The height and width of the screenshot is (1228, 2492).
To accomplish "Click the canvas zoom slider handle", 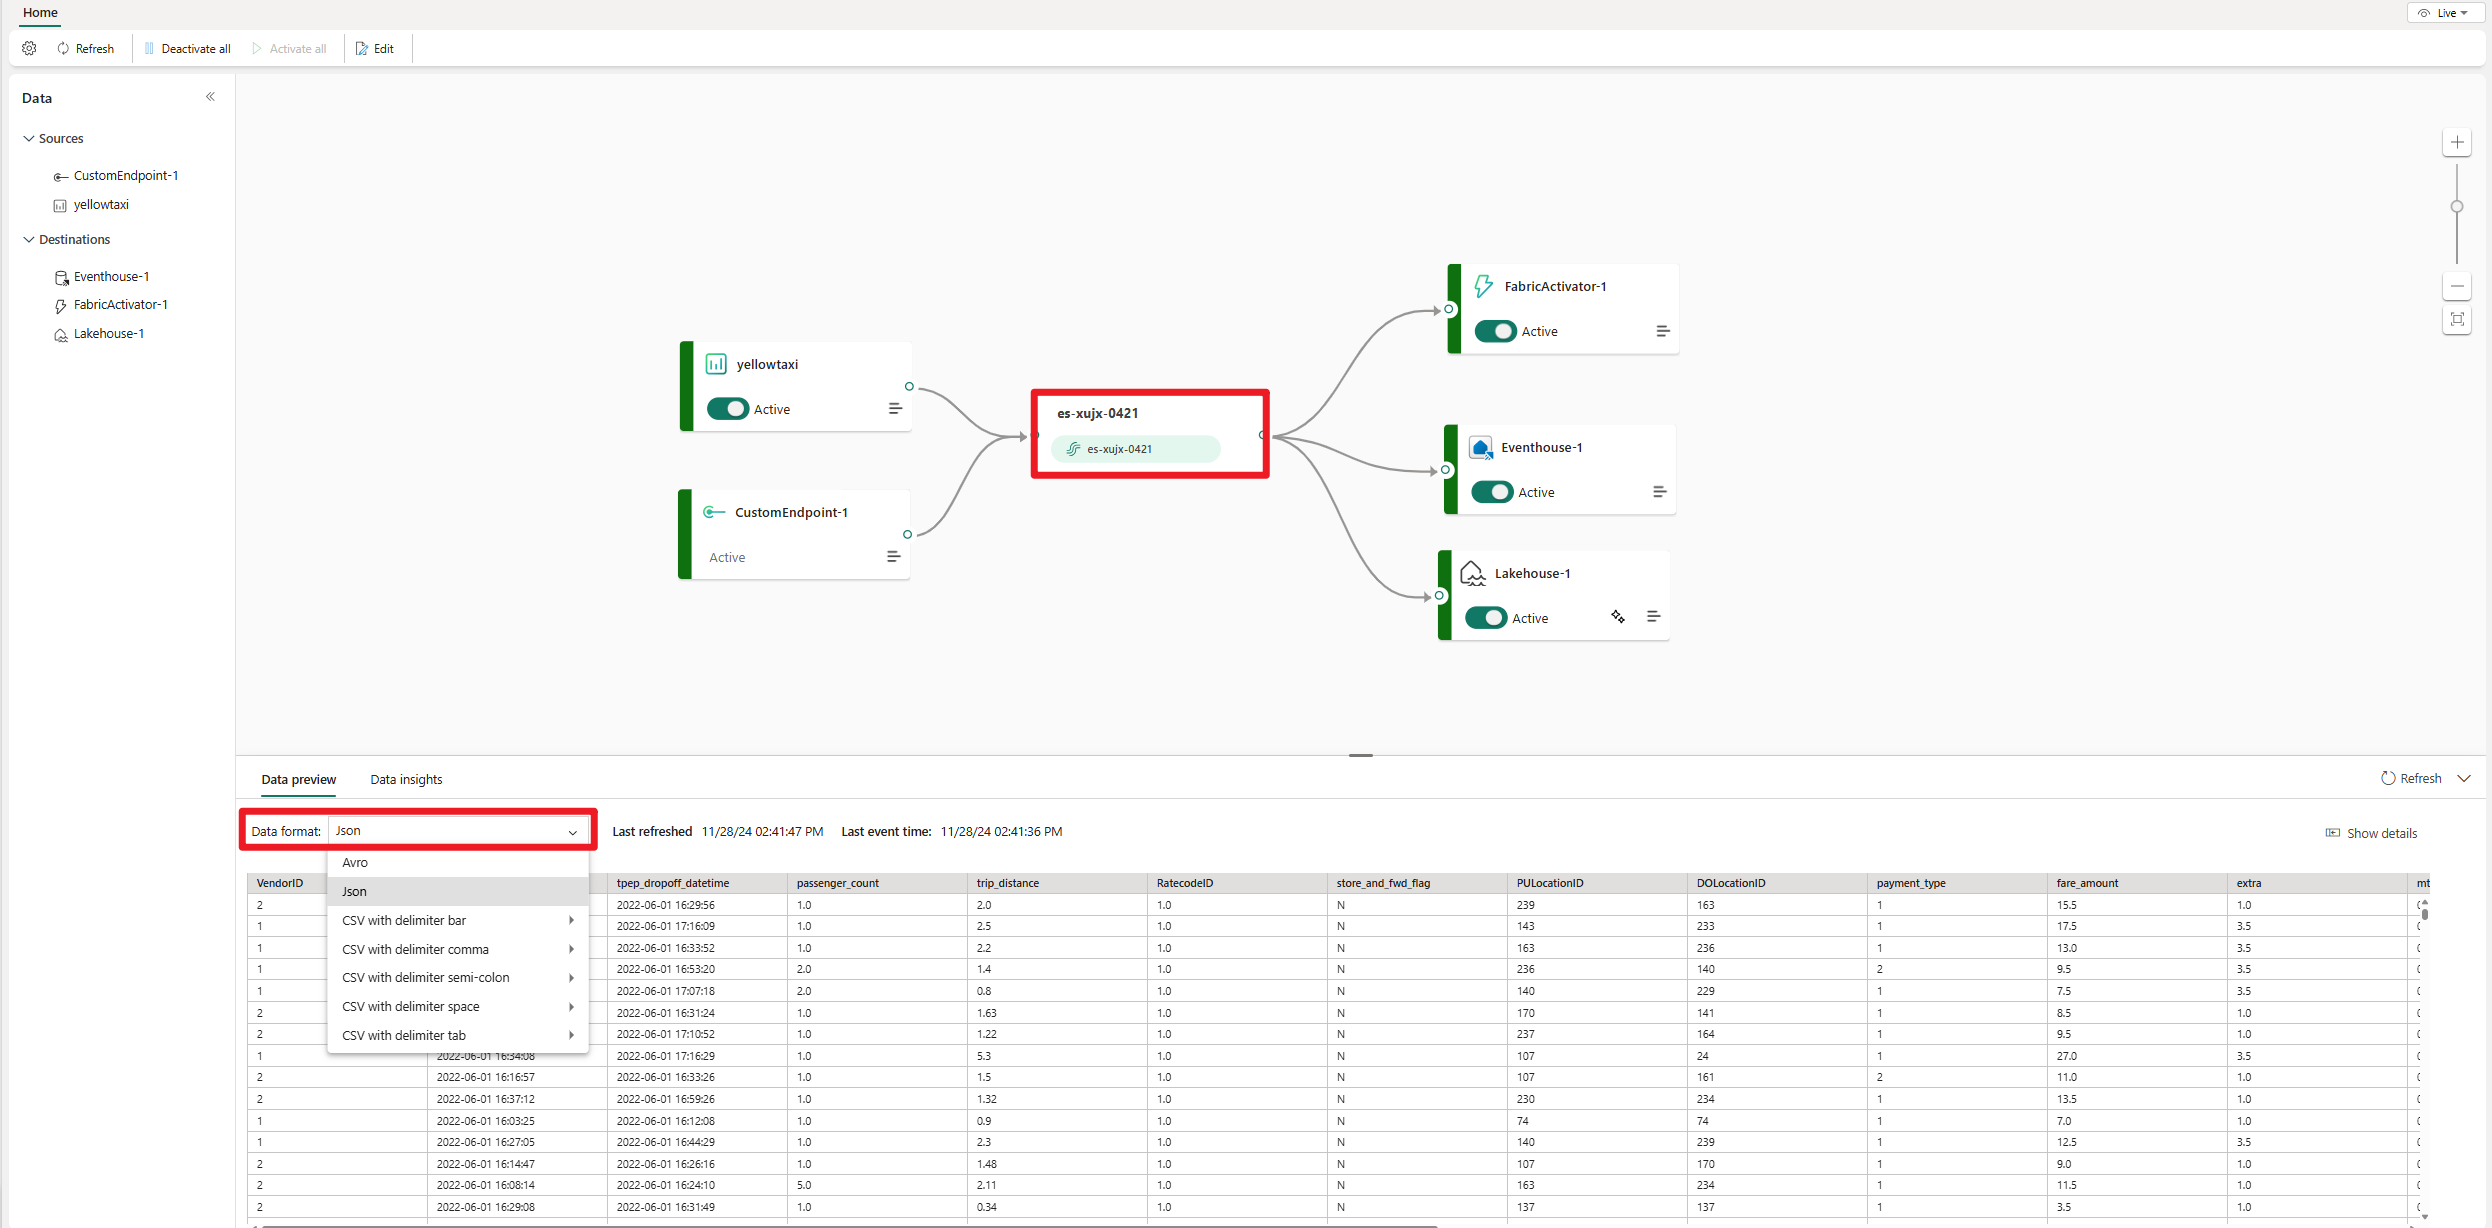I will point(2457,207).
